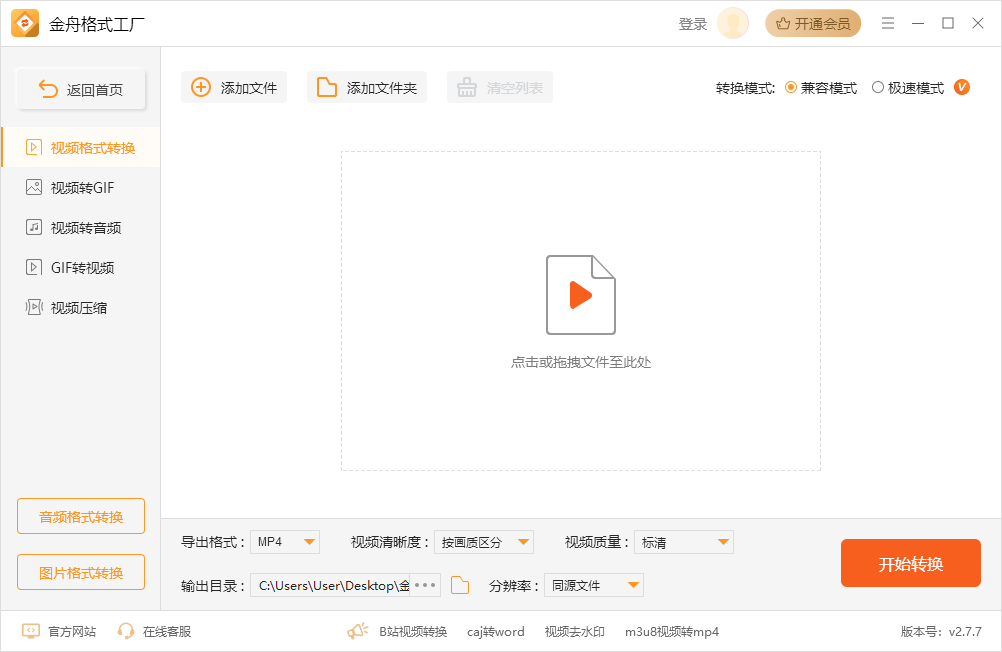Click the 在线客服 headset icon
Viewport: 1002px width, 652px height.
point(125,632)
